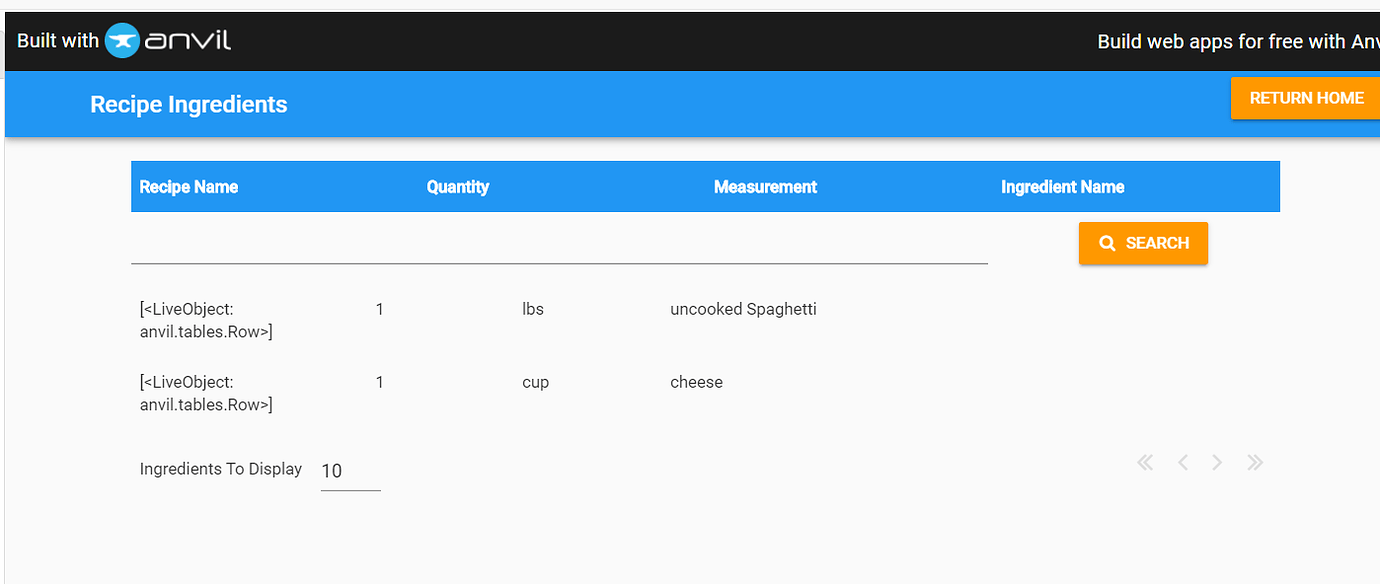This screenshot has width=1380, height=584.
Task: Click the Measurement column header
Action: point(765,187)
